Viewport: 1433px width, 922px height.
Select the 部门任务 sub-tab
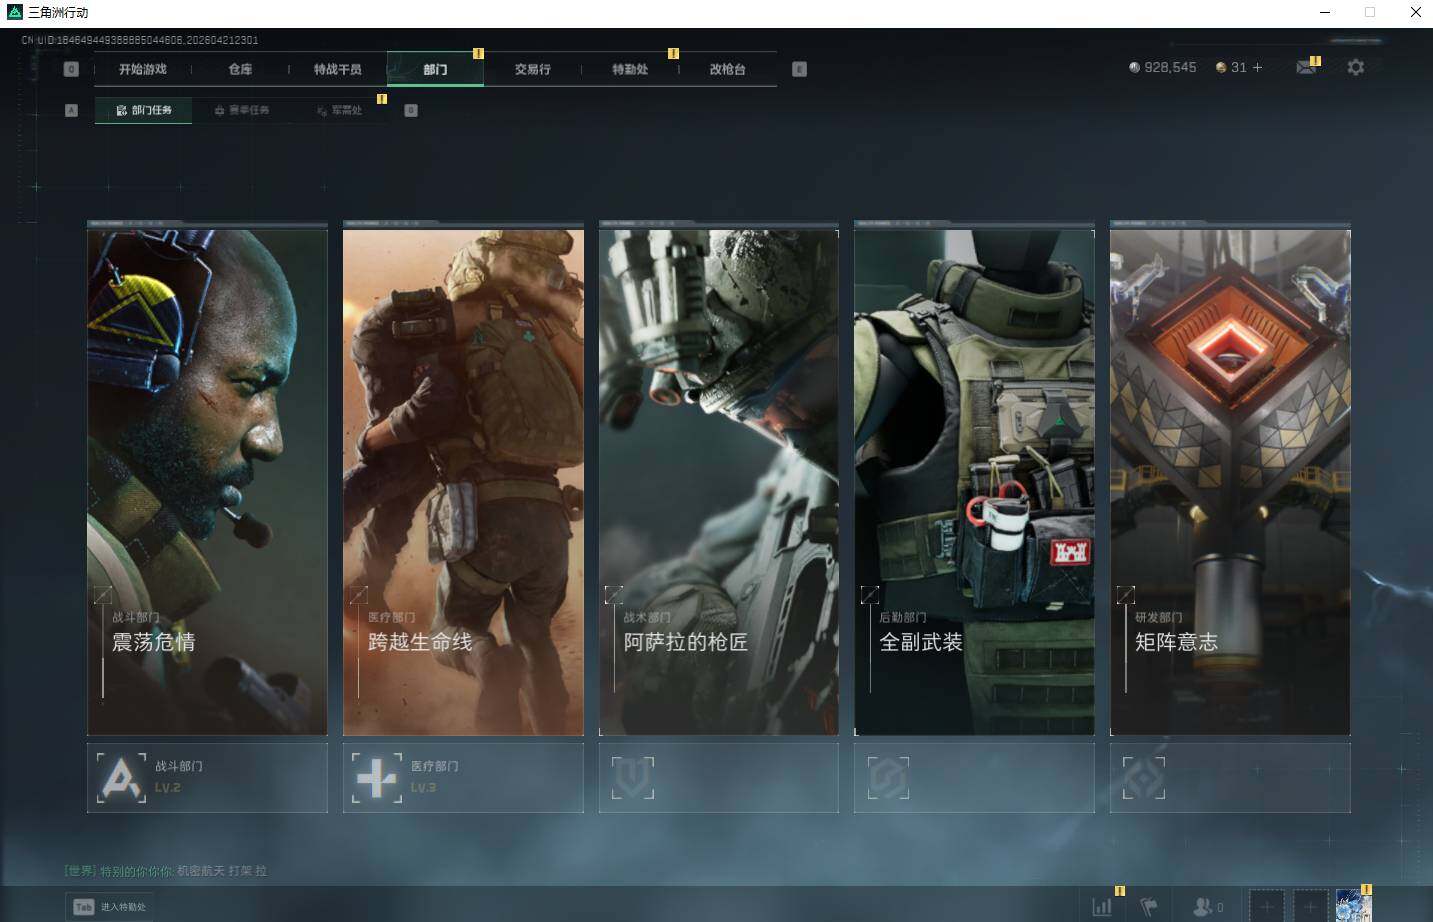[144, 110]
